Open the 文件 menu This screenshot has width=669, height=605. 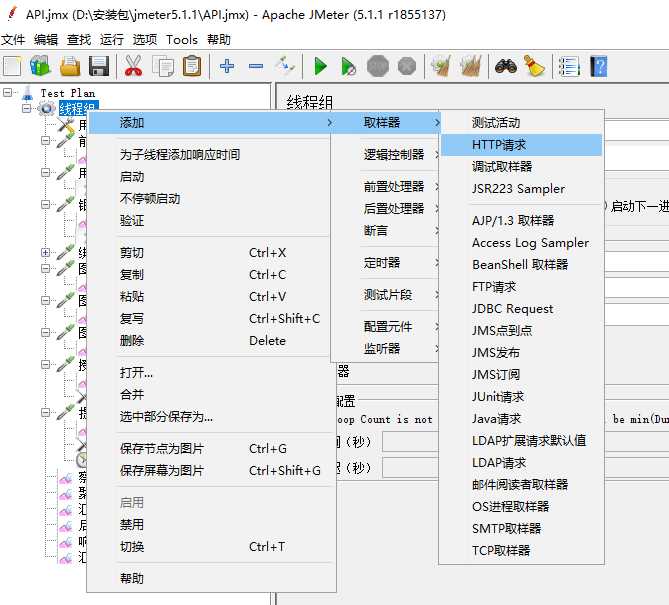(x=13, y=40)
